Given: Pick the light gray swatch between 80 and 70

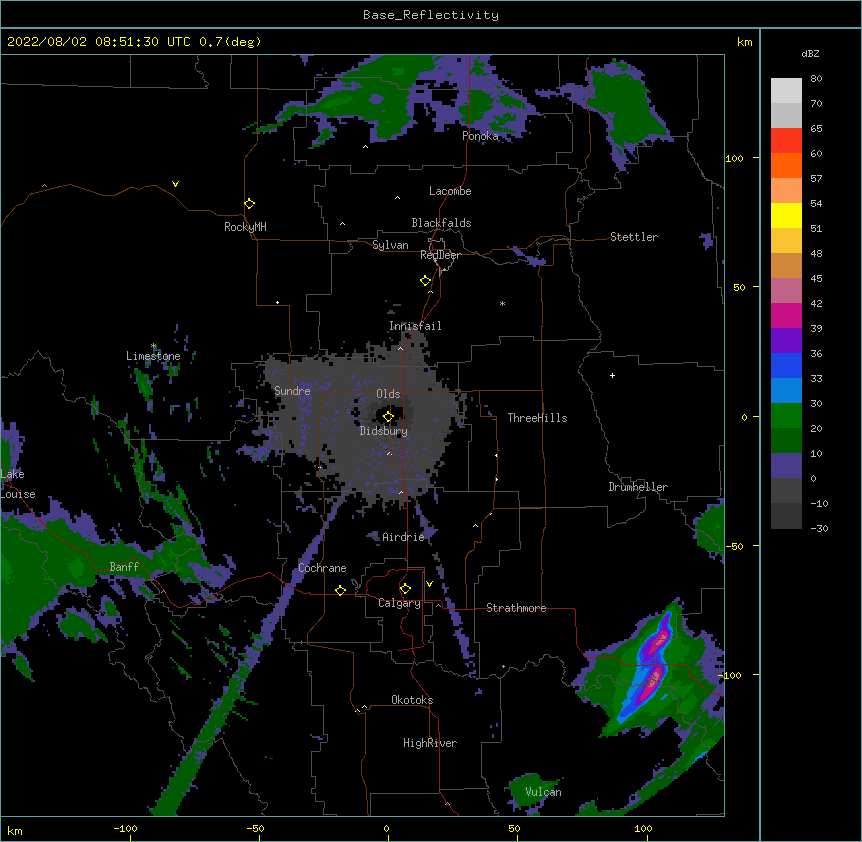Looking at the screenshot, I should pos(786,91).
